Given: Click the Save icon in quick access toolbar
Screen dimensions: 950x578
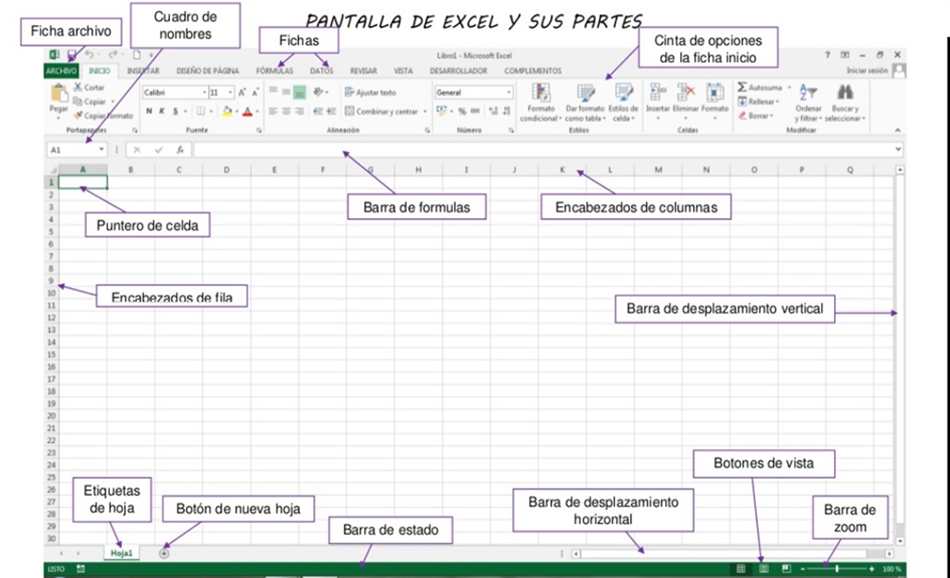Looking at the screenshot, I should tap(71, 55).
